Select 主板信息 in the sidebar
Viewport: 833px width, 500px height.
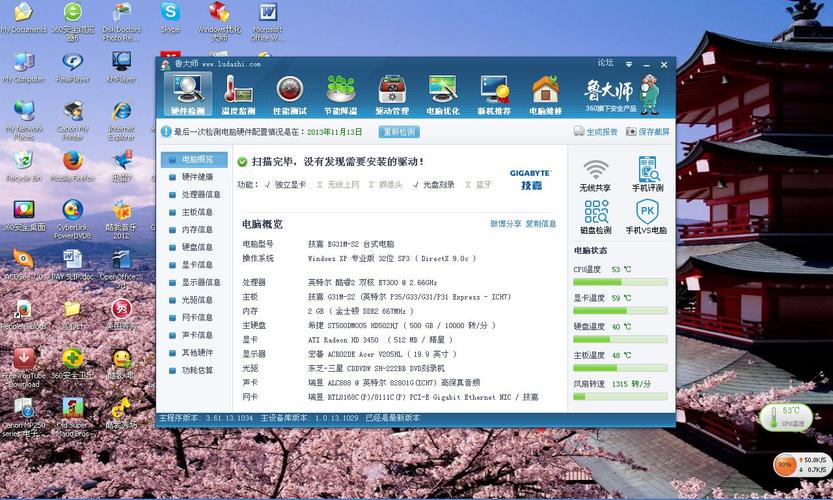pyautogui.click(x=194, y=212)
